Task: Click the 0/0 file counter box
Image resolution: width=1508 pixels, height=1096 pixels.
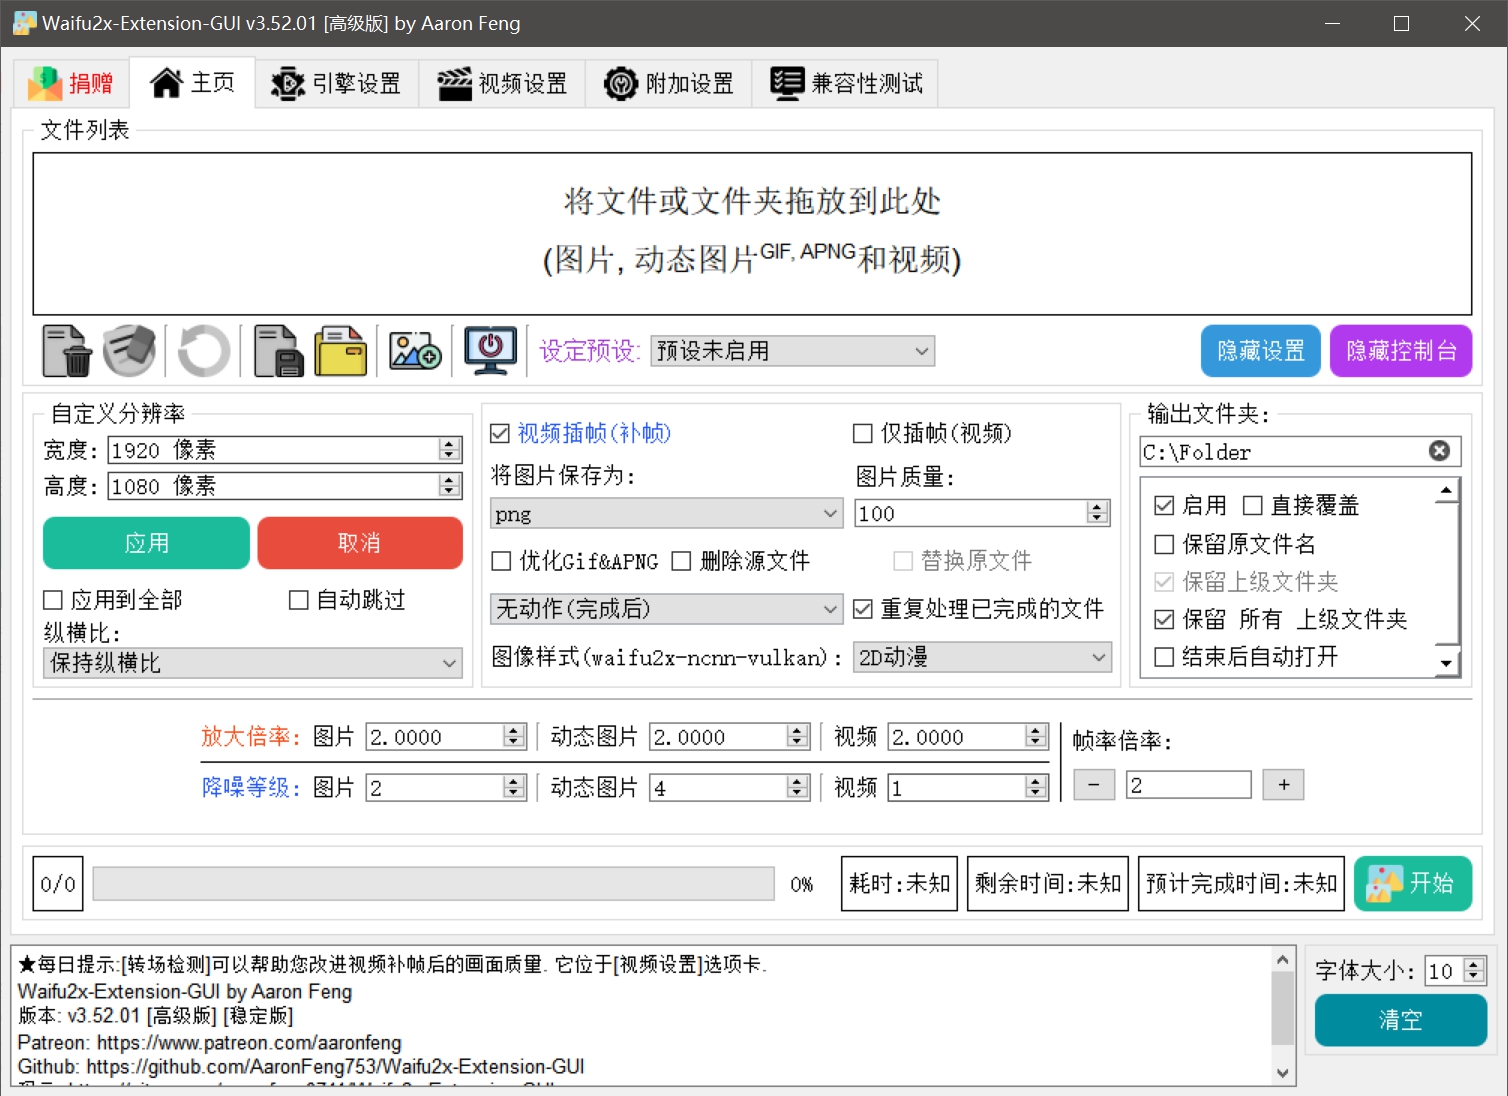Action: tap(58, 884)
